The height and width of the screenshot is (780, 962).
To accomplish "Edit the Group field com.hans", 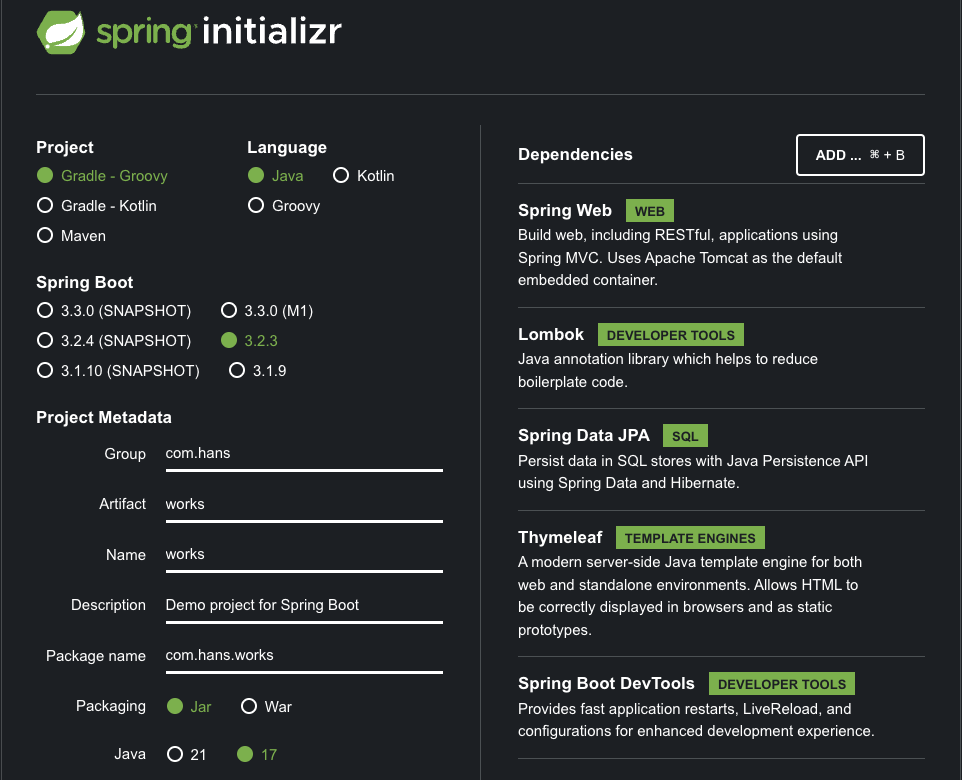I will pyautogui.click(x=304, y=454).
